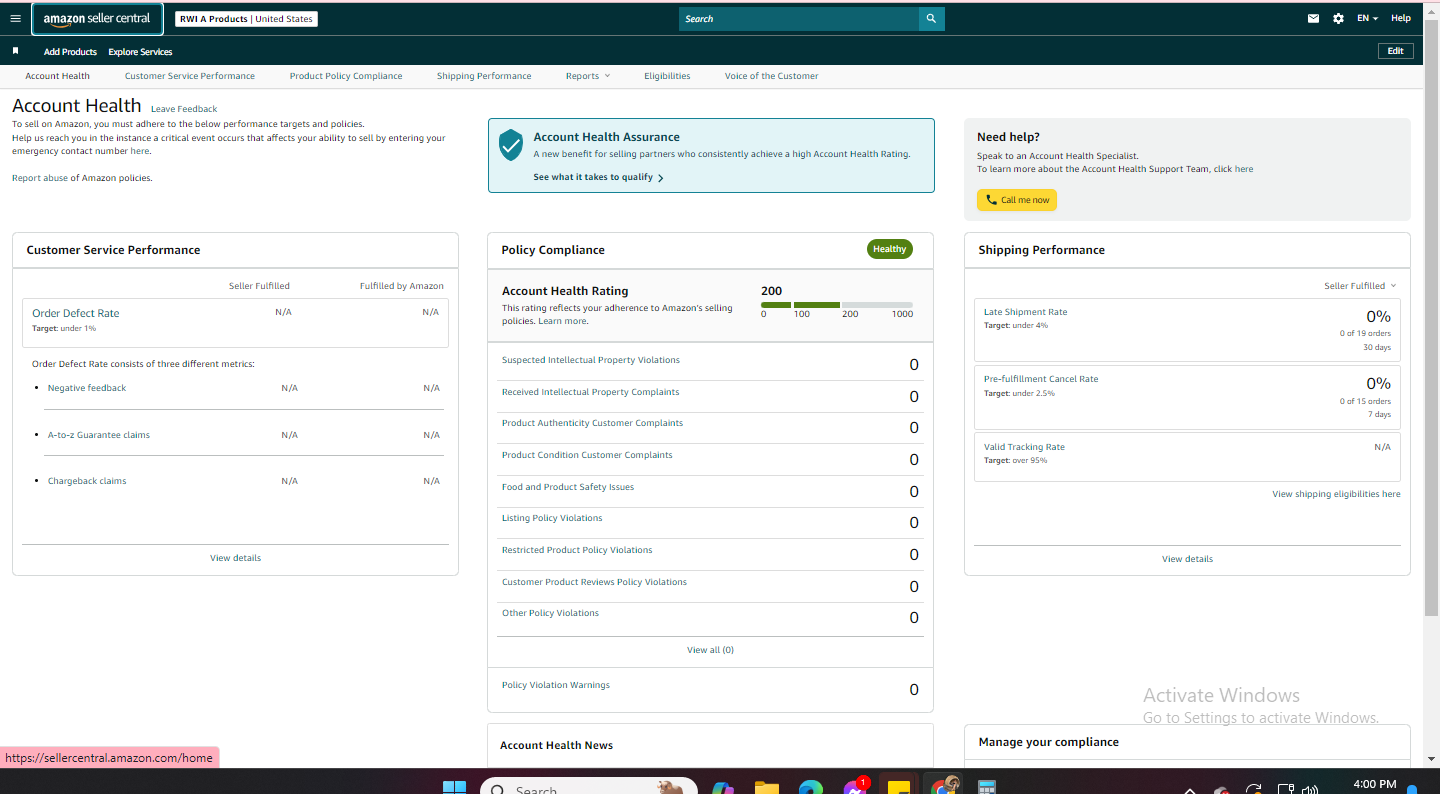This screenshot has height=794, width=1440.
Task: Open Listing Policy Violations row
Action: [710, 522]
